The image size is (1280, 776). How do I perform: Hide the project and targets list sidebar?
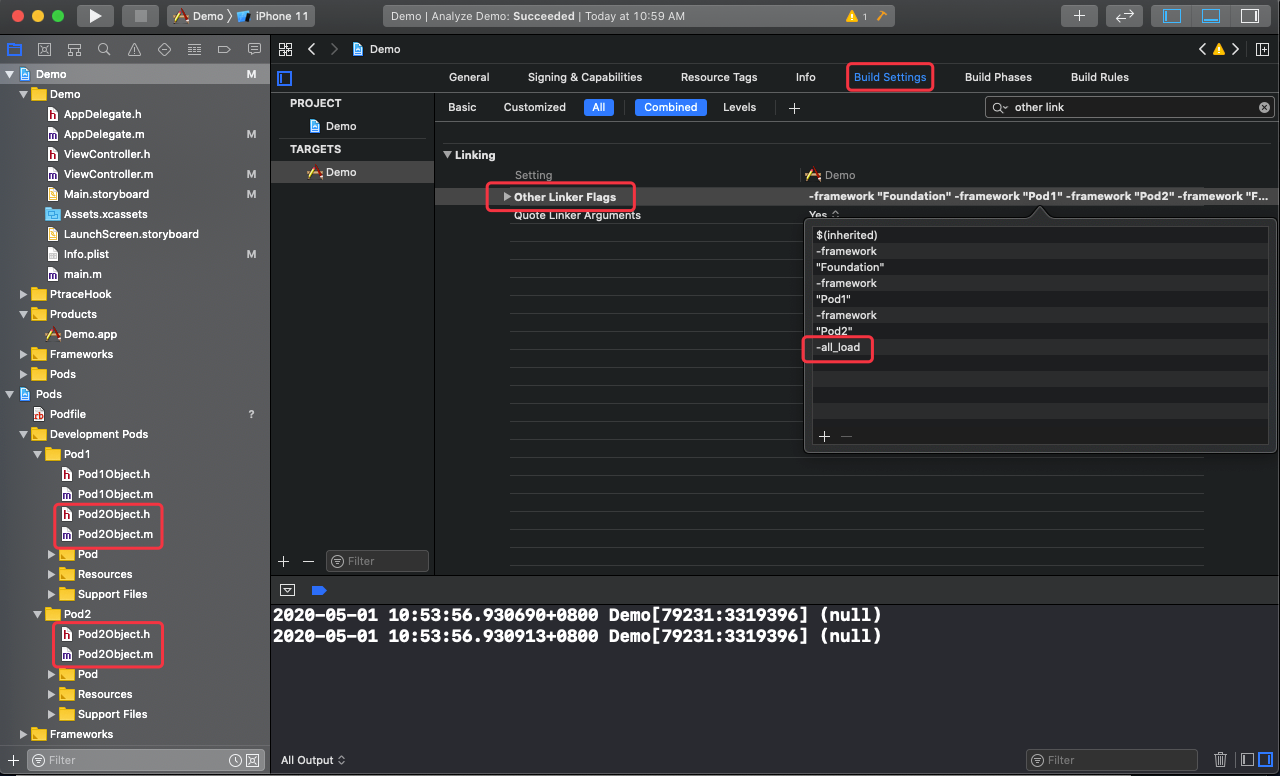point(285,78)
